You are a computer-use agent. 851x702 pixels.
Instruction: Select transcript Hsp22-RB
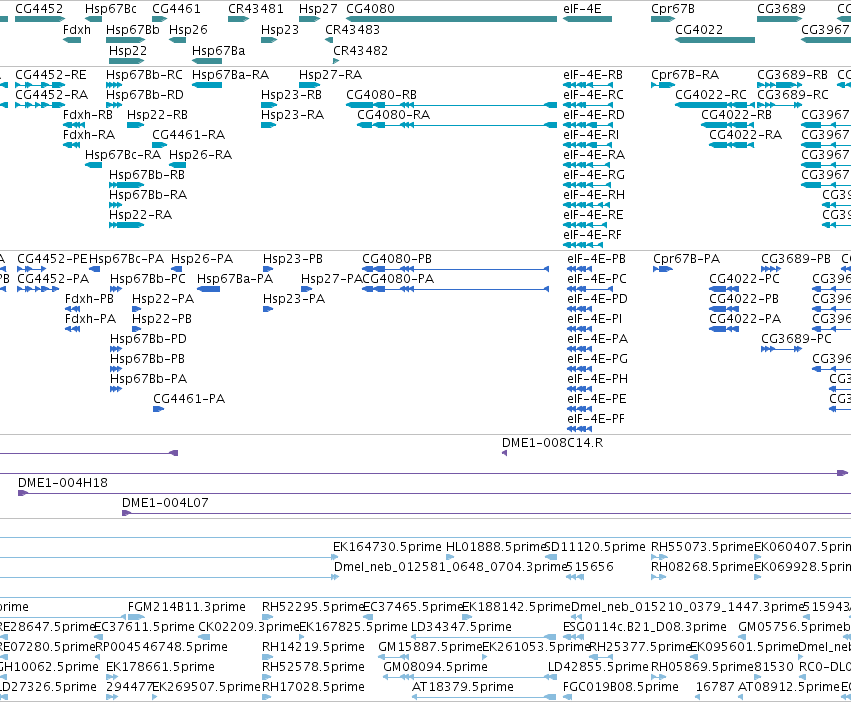tap(157, 115)
